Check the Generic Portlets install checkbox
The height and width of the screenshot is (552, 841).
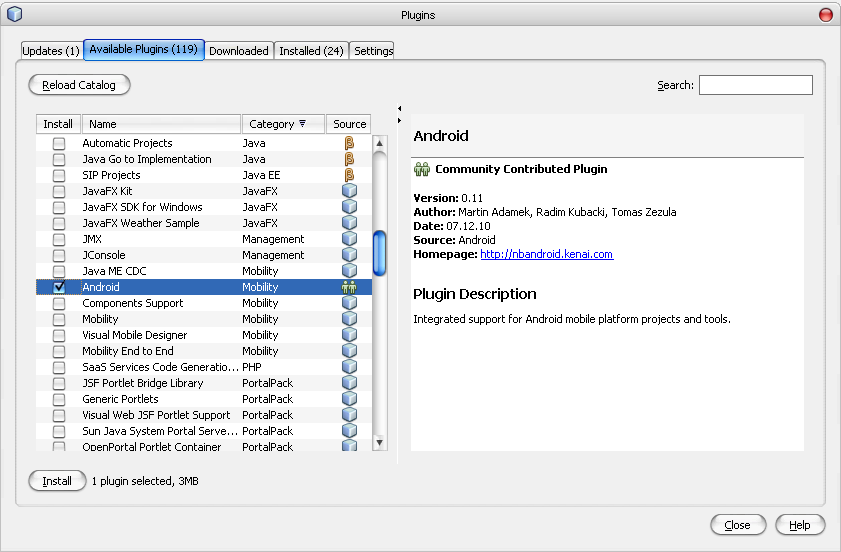coord(59,399)
